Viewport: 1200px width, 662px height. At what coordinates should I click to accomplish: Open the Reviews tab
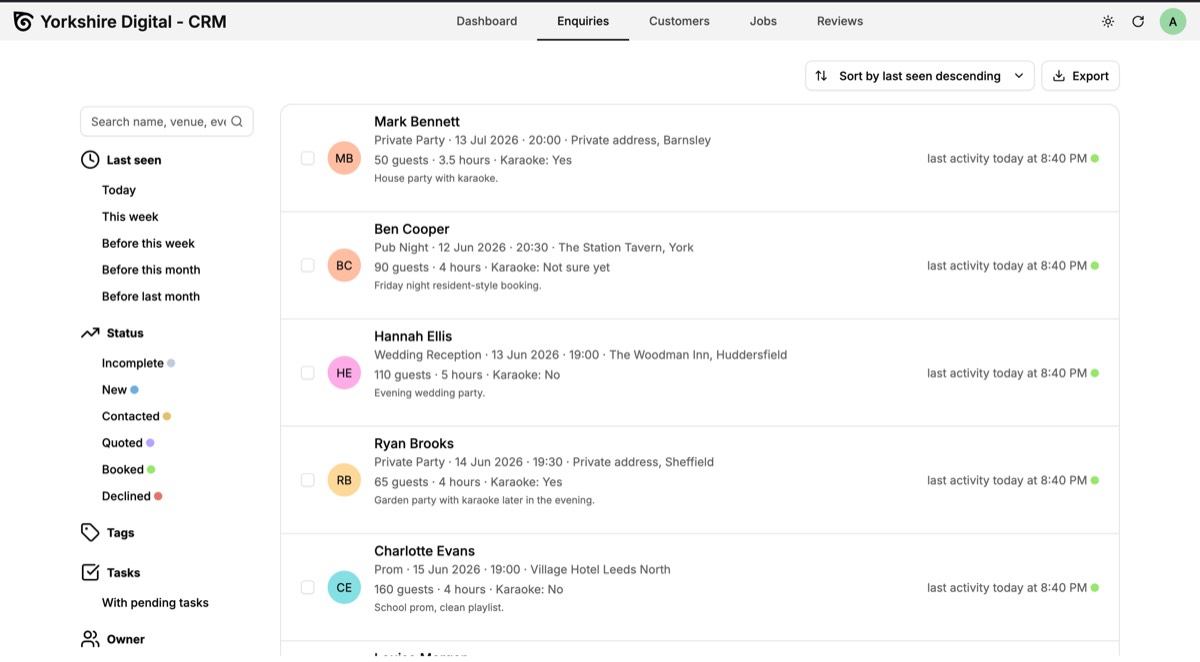coord(840,21)
